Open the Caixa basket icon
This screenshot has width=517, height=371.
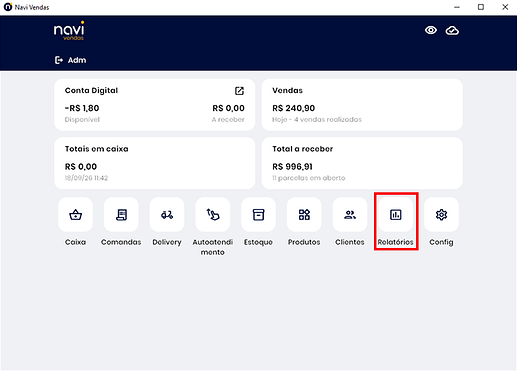pyautogui.click(x=75, y=215)
